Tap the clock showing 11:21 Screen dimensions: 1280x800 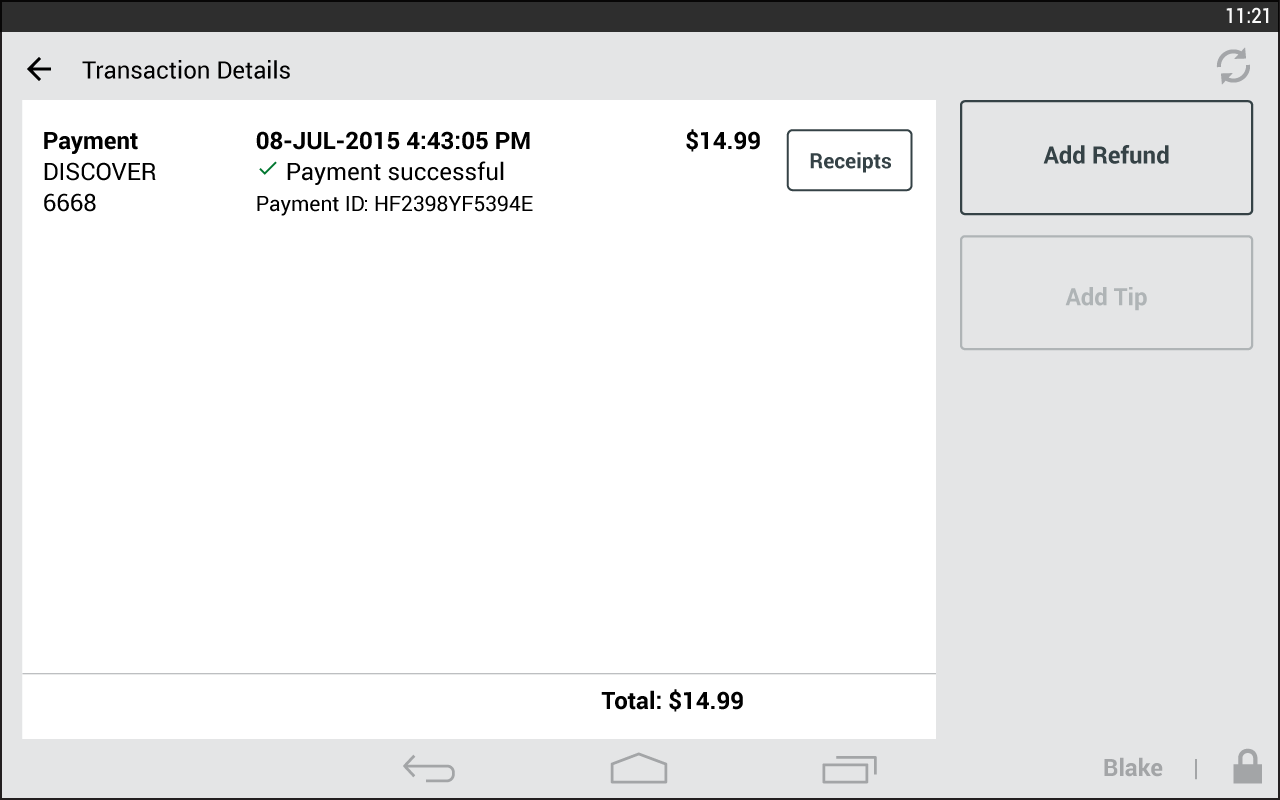point(1247,16)
